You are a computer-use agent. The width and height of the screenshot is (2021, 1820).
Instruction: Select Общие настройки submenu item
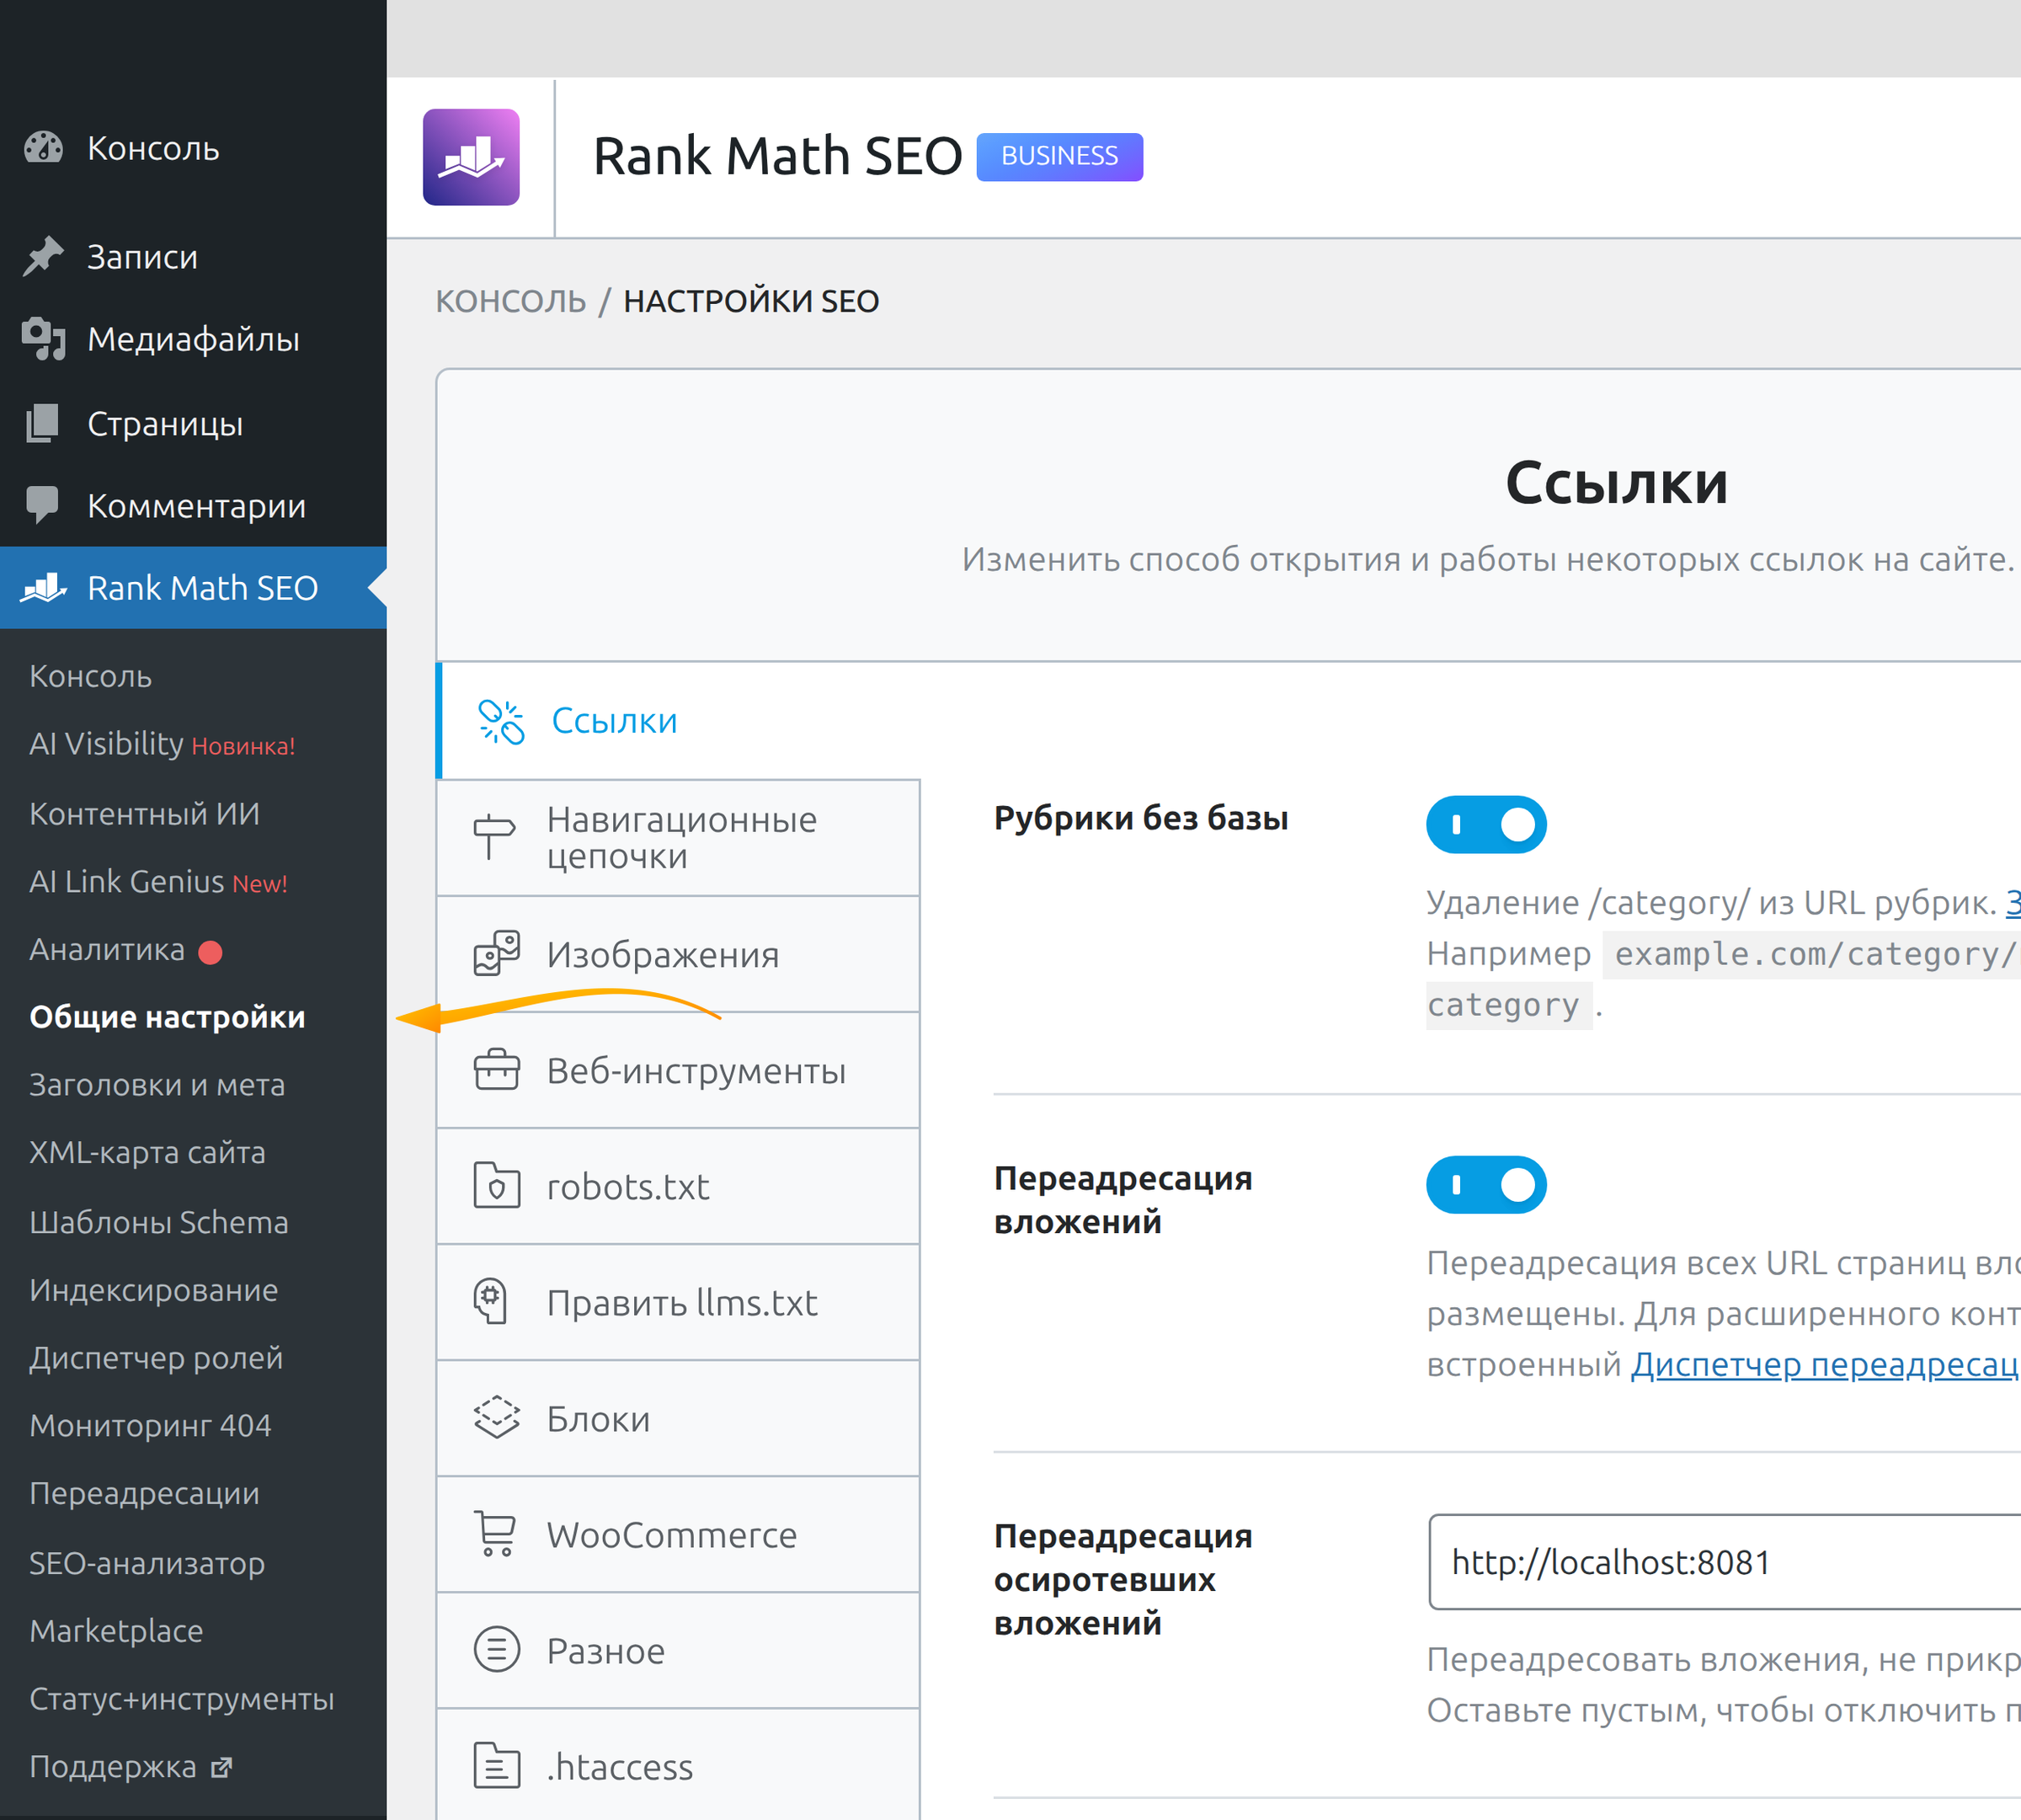[x=167, y=1017]
